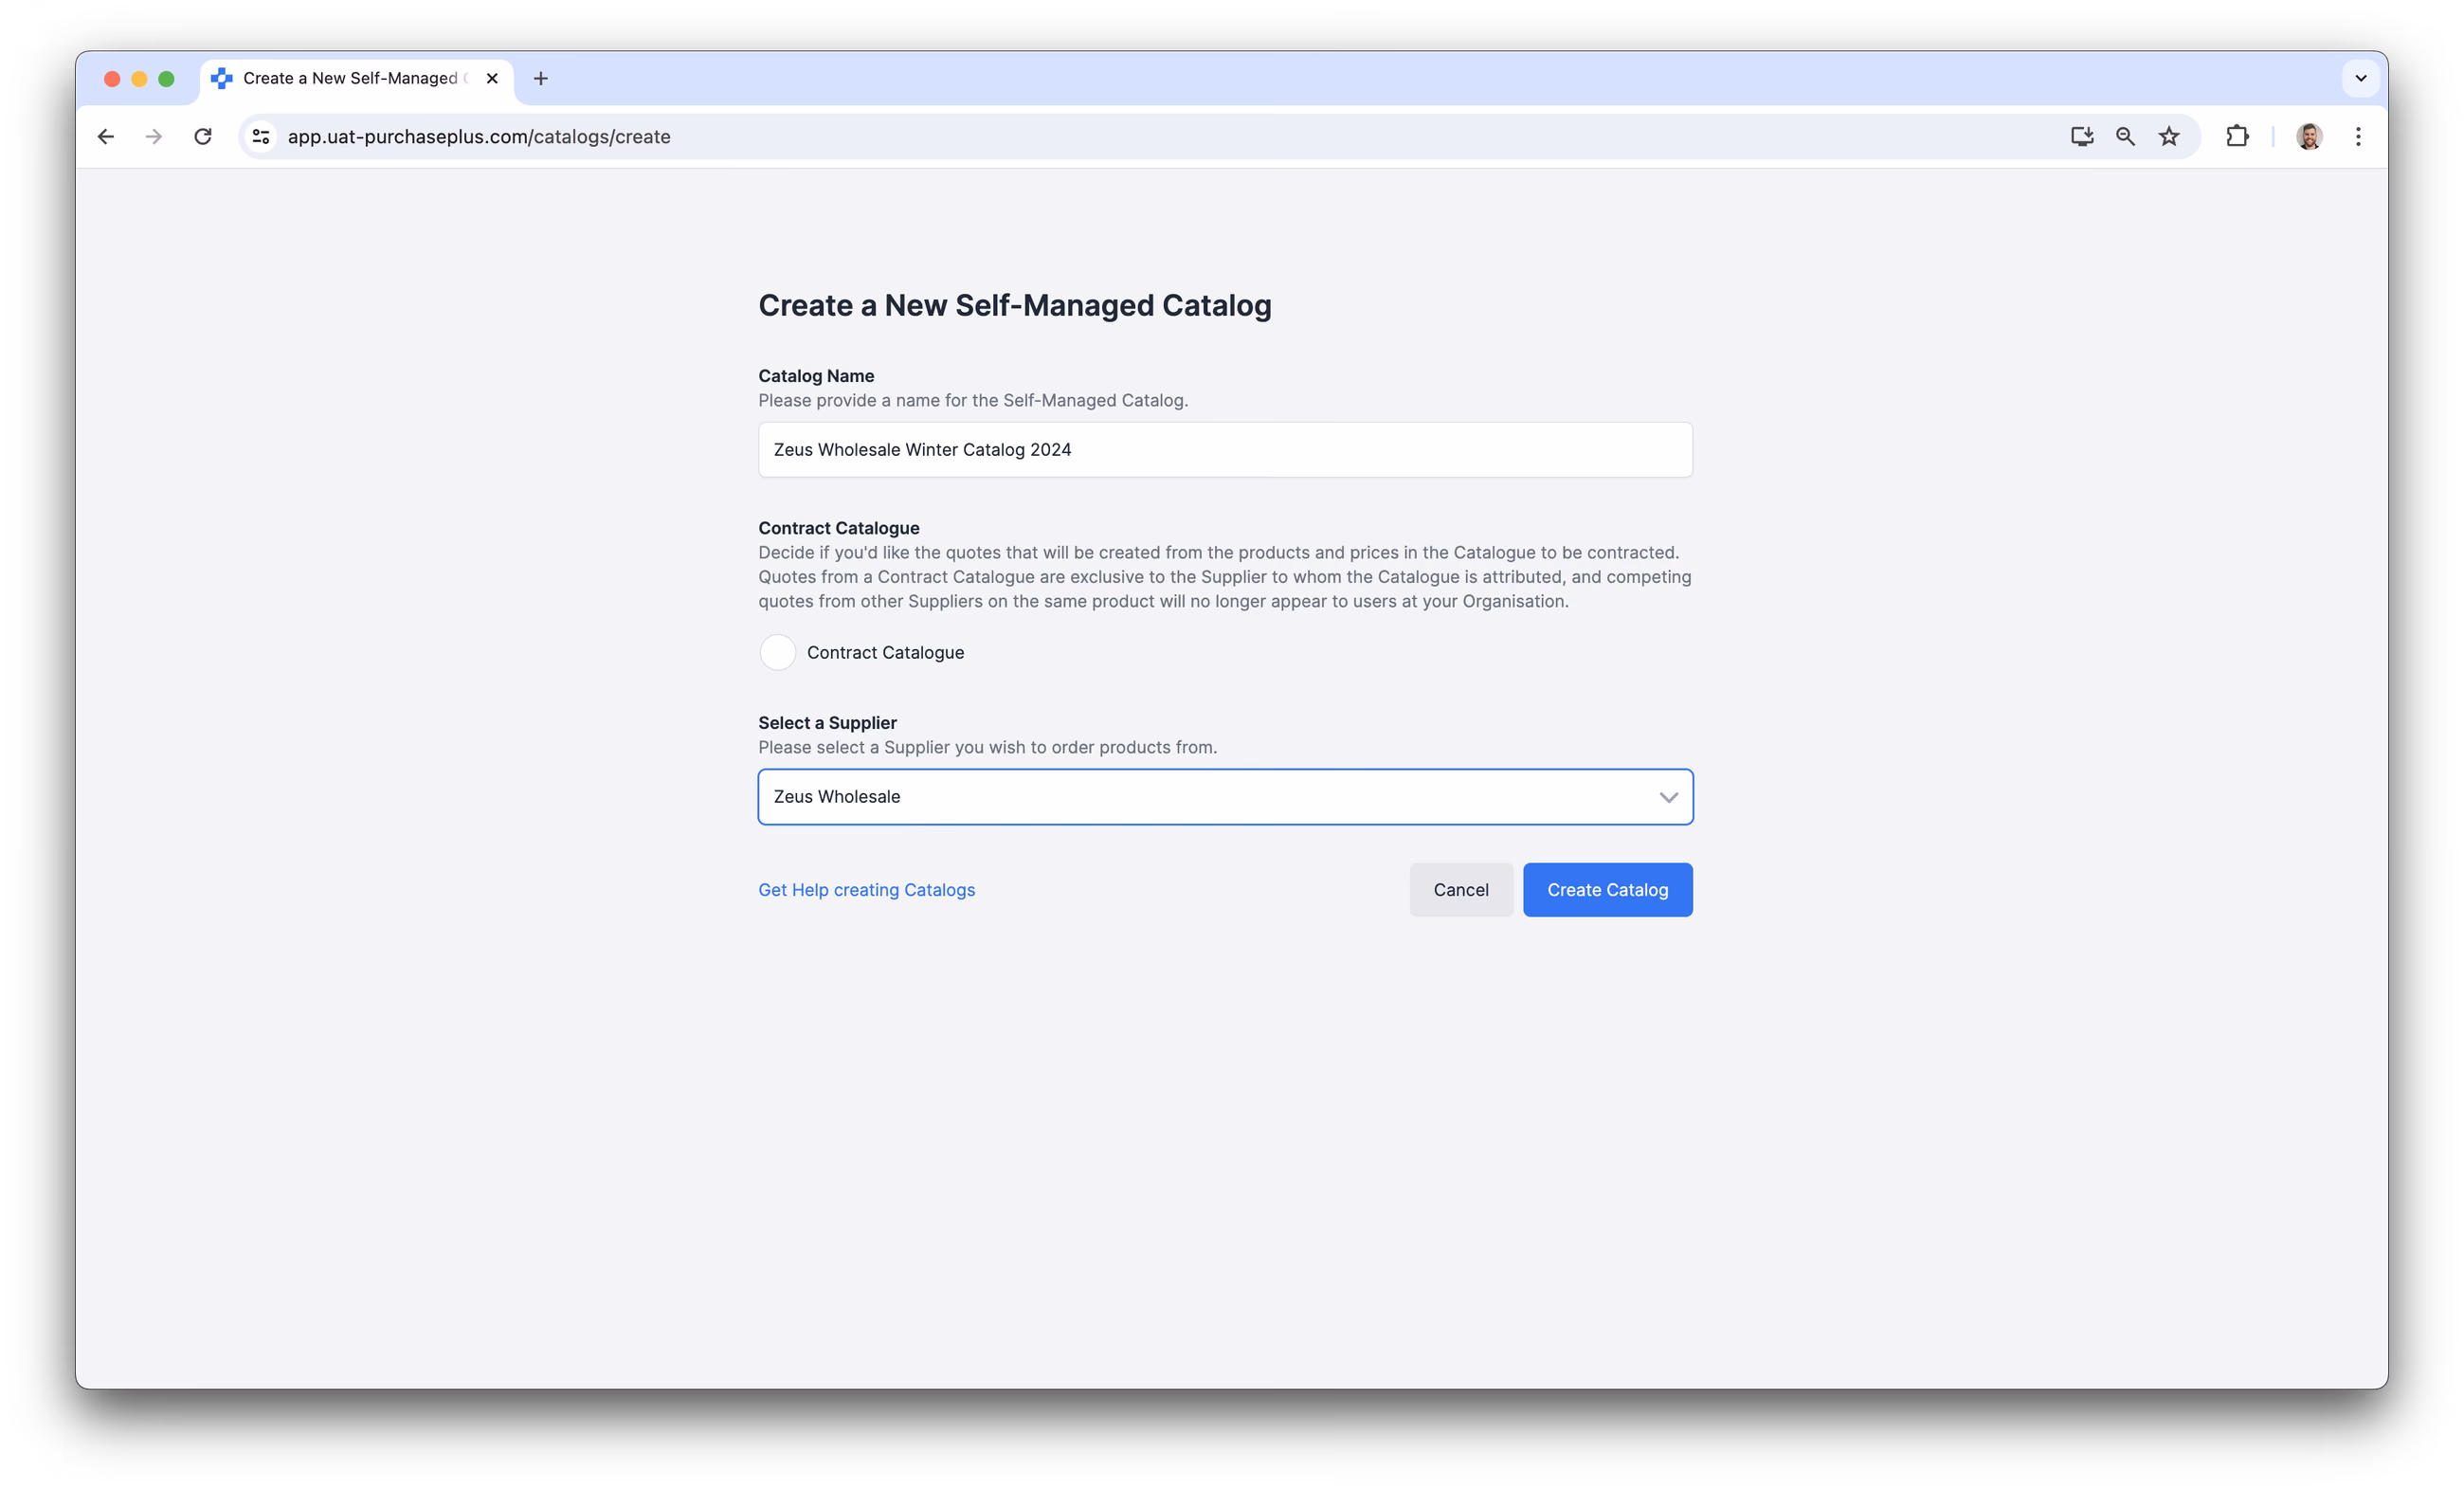Click the browser forward arrow
Viewport: 2464px width, 1489px height.
(x=153, y=137)
